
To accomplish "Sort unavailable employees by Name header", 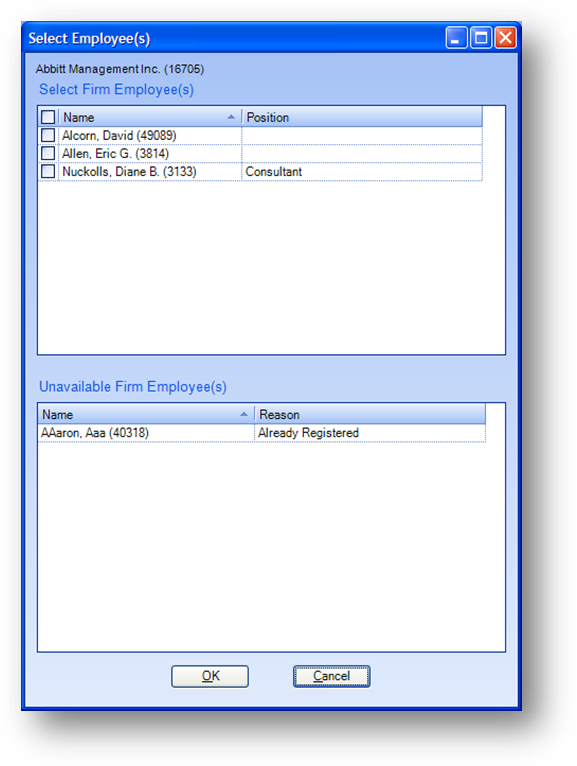I will (x=146, y=414).
